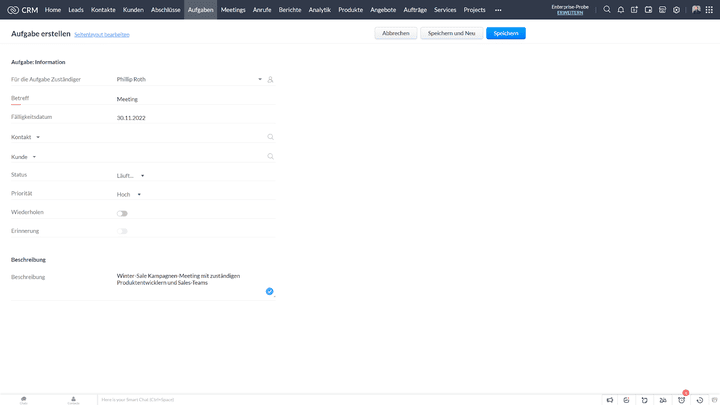Click the Betreff field containing Meeting

pos(196,99)
